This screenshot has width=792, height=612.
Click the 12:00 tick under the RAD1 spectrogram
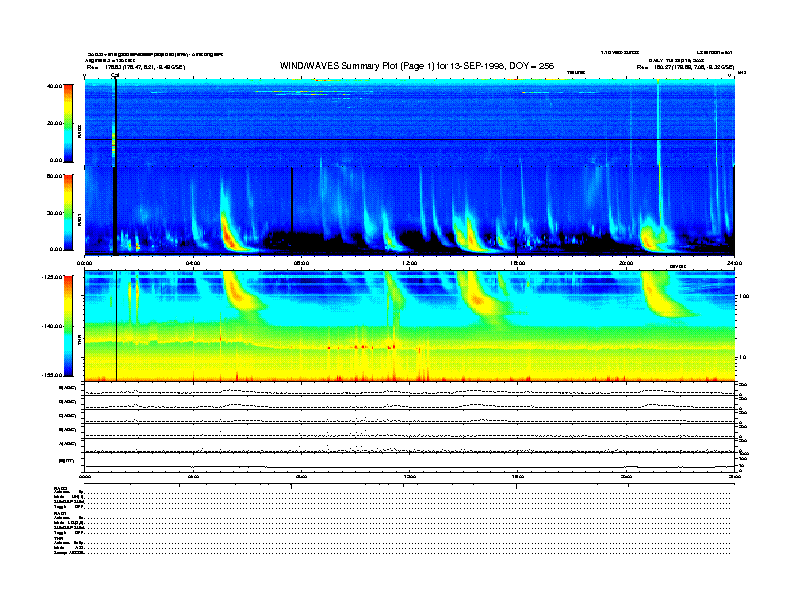pos(410,263)
